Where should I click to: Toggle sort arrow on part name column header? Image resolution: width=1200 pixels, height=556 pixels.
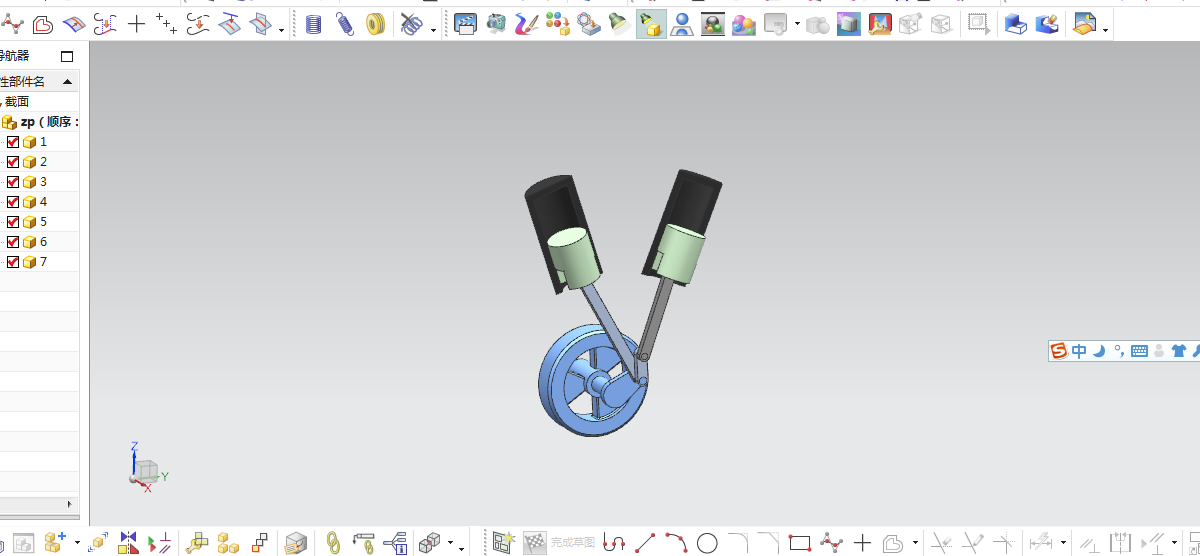(67, 82)
